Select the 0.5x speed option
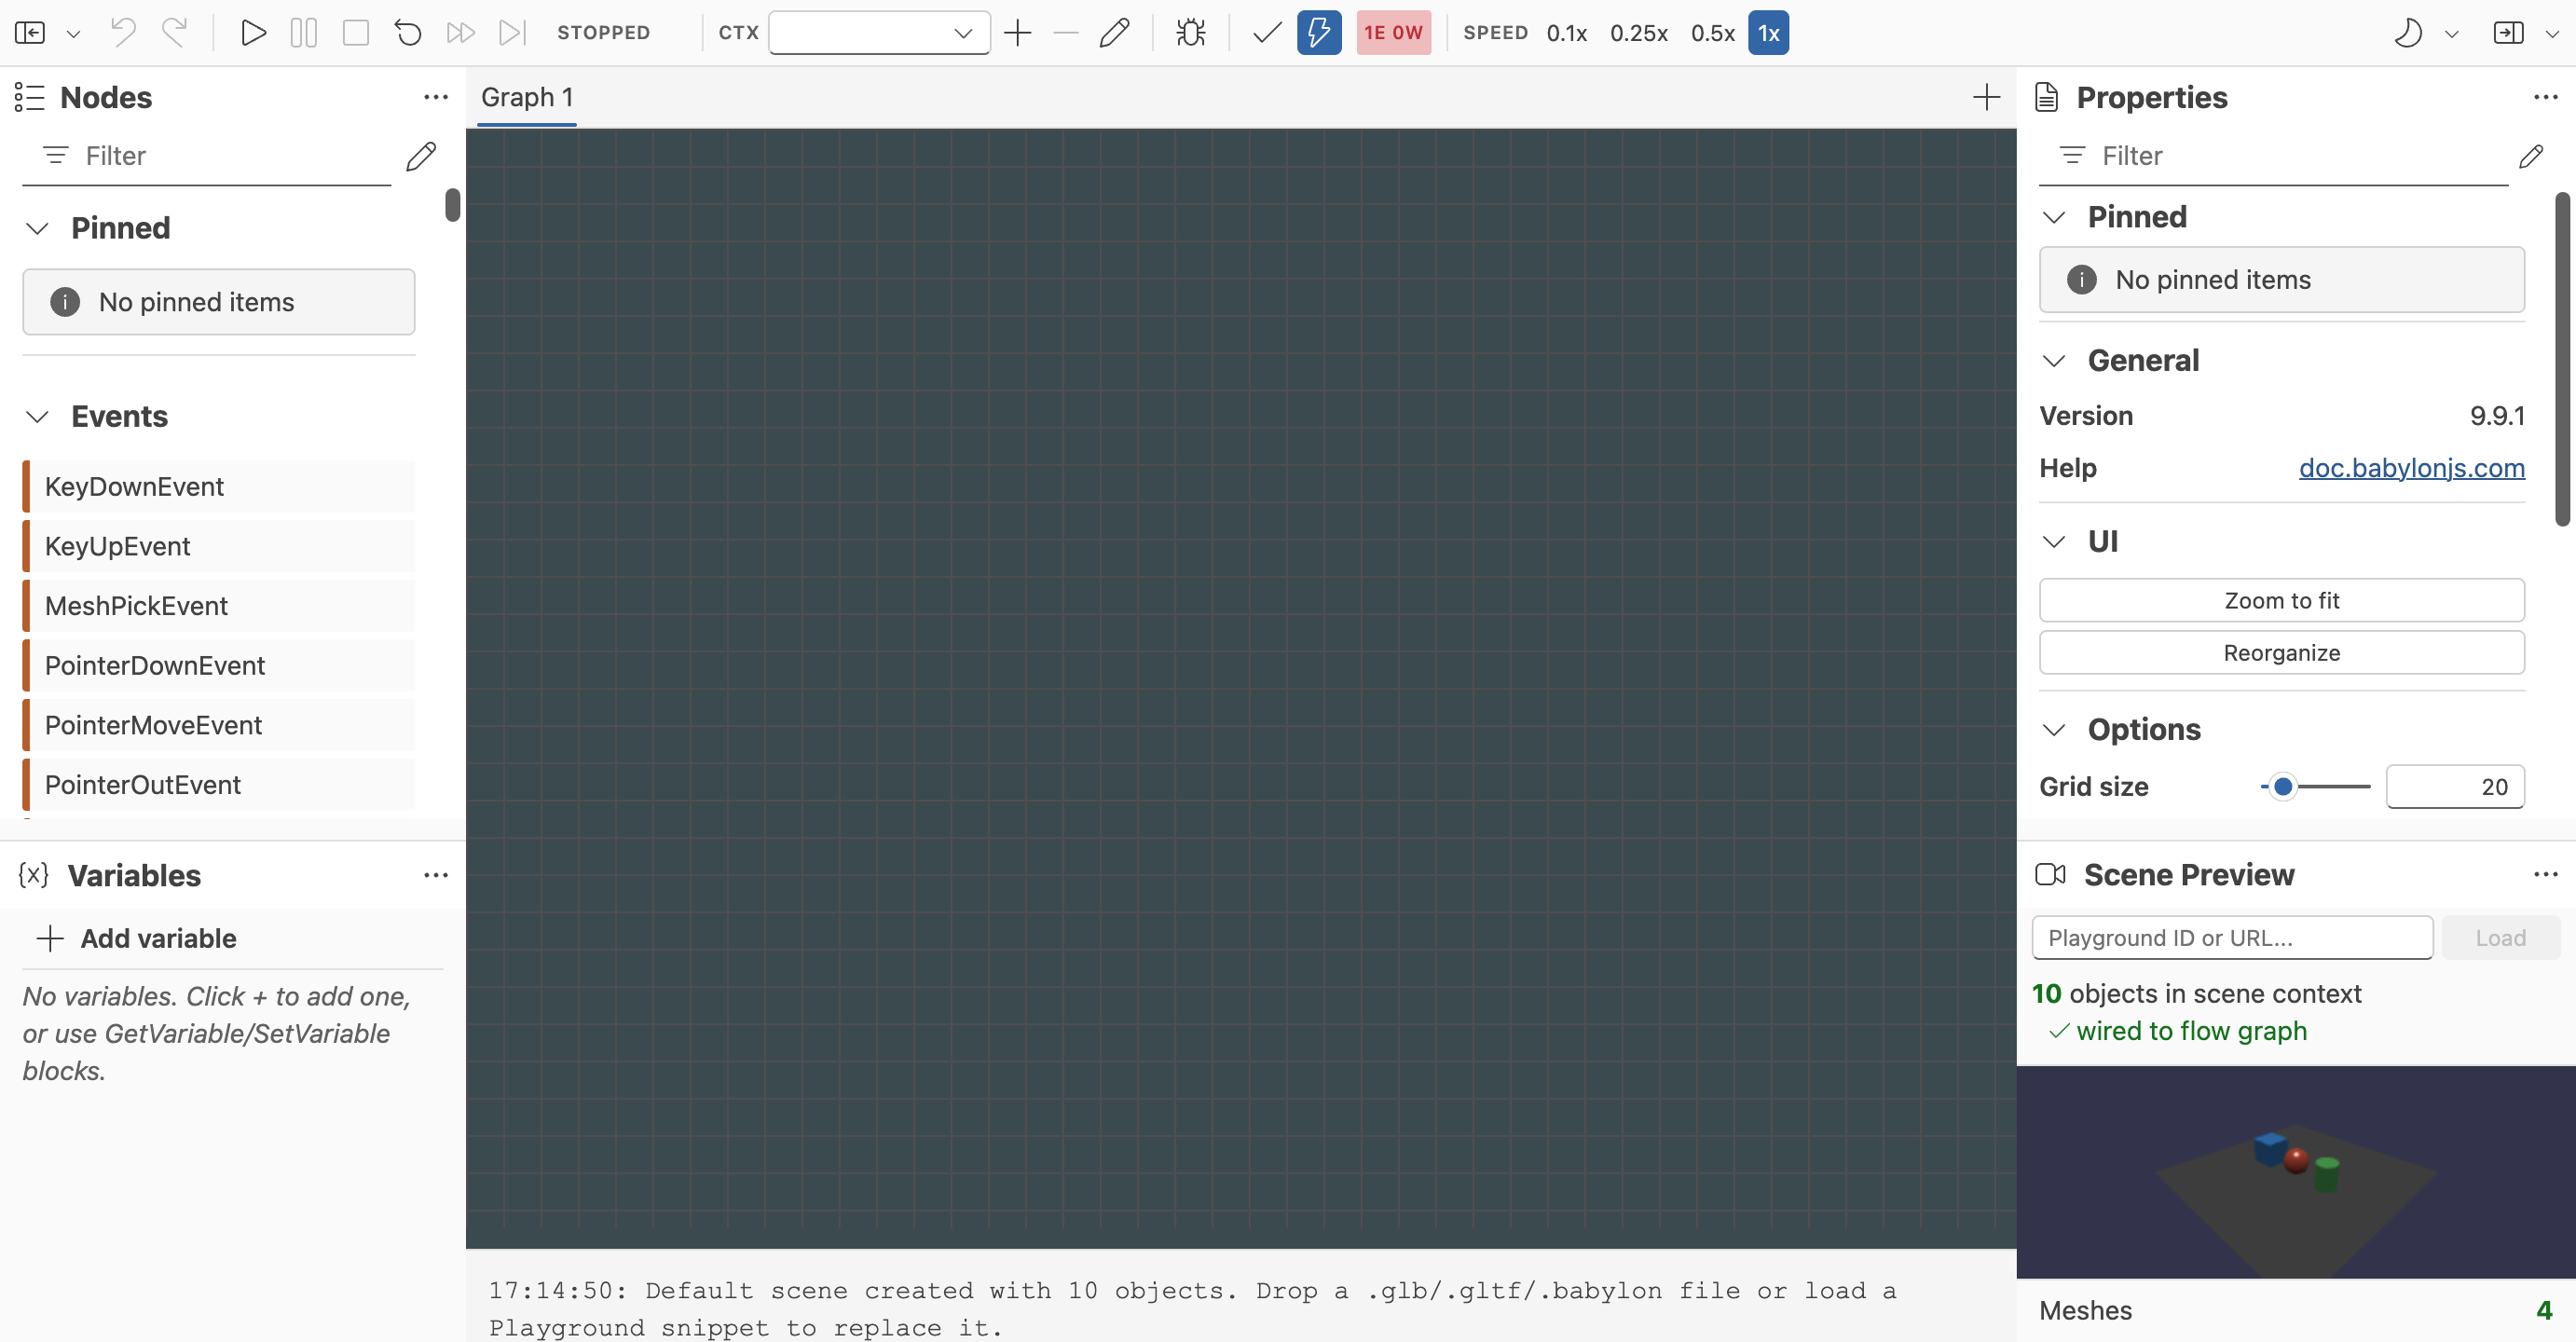 tap(1712, 33)
